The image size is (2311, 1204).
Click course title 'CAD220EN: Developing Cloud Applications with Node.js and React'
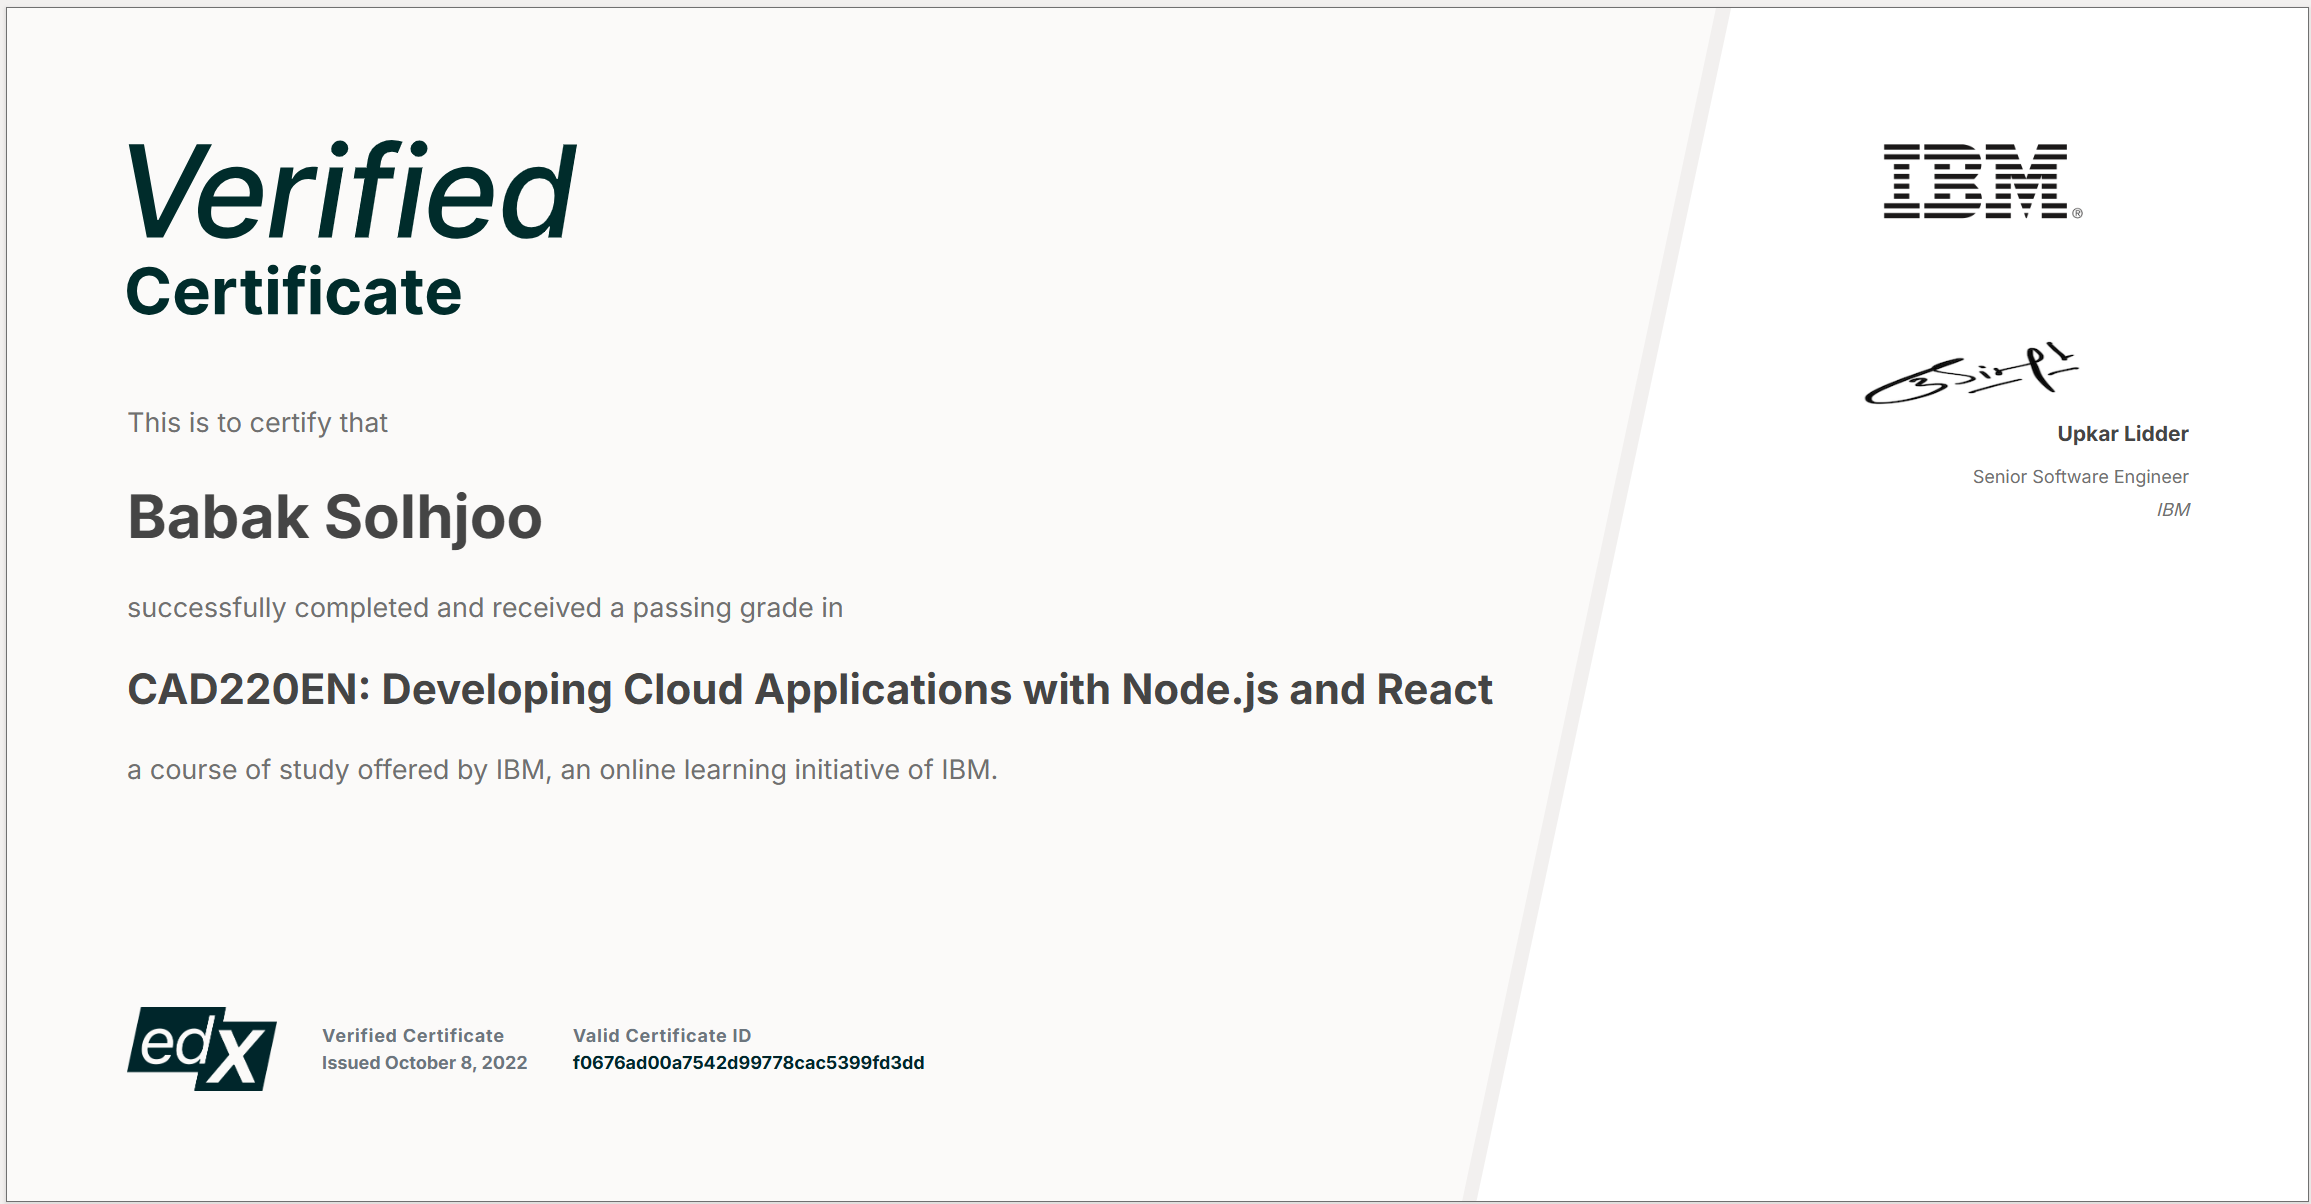810,690
